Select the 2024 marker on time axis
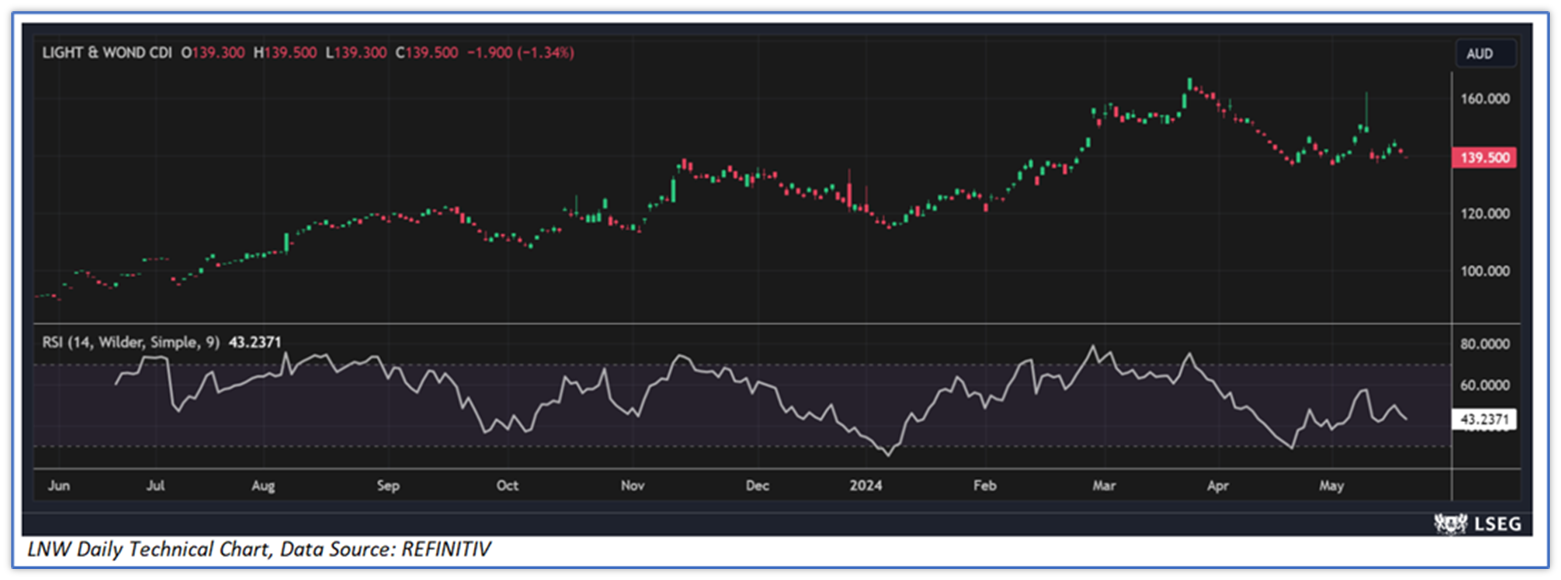This screenshot has height=580, width=1561. pyautogui.click(x=866, y=486)
